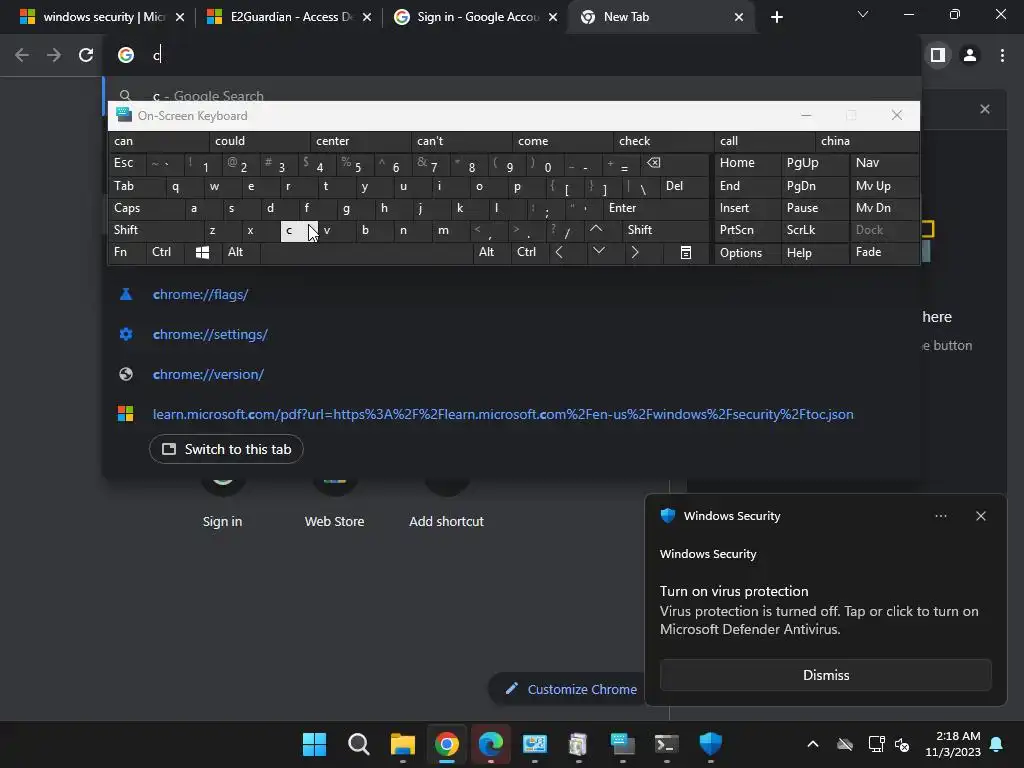Pick the 'come' word prediction
The width and height of the screenshot is (1024, 768).
pos(562,141)
